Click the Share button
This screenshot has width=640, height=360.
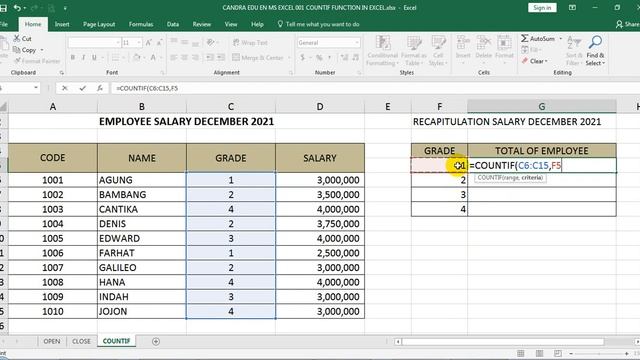pos(628,24)
